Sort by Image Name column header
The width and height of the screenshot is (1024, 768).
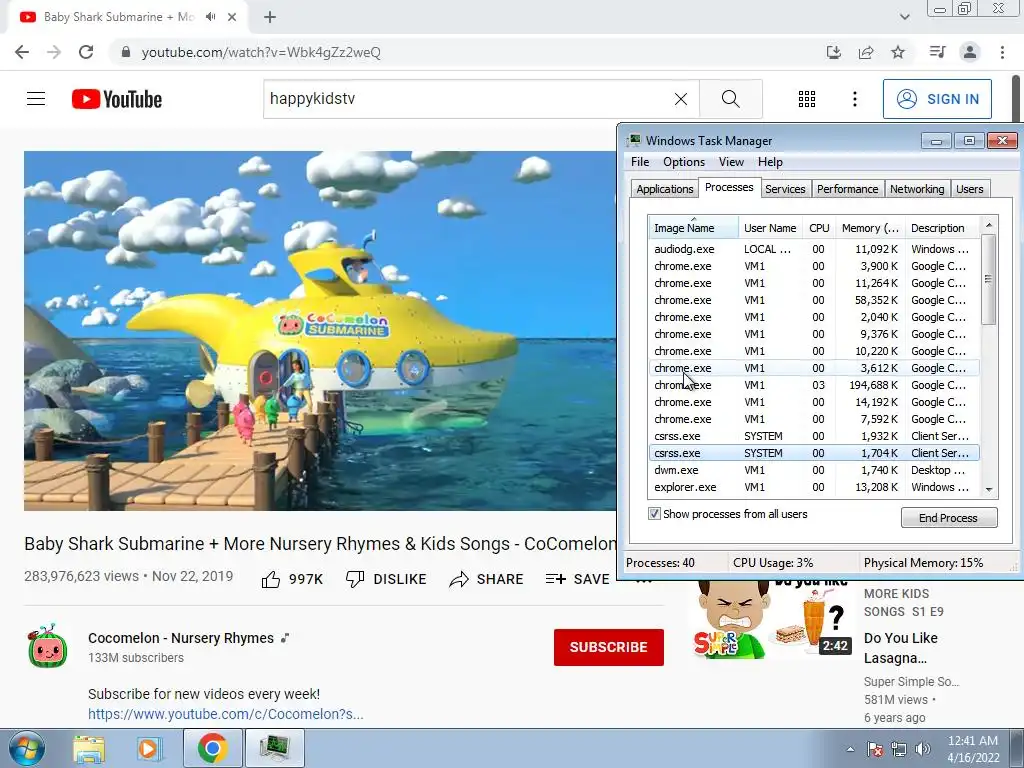click(x=693, y=228)
